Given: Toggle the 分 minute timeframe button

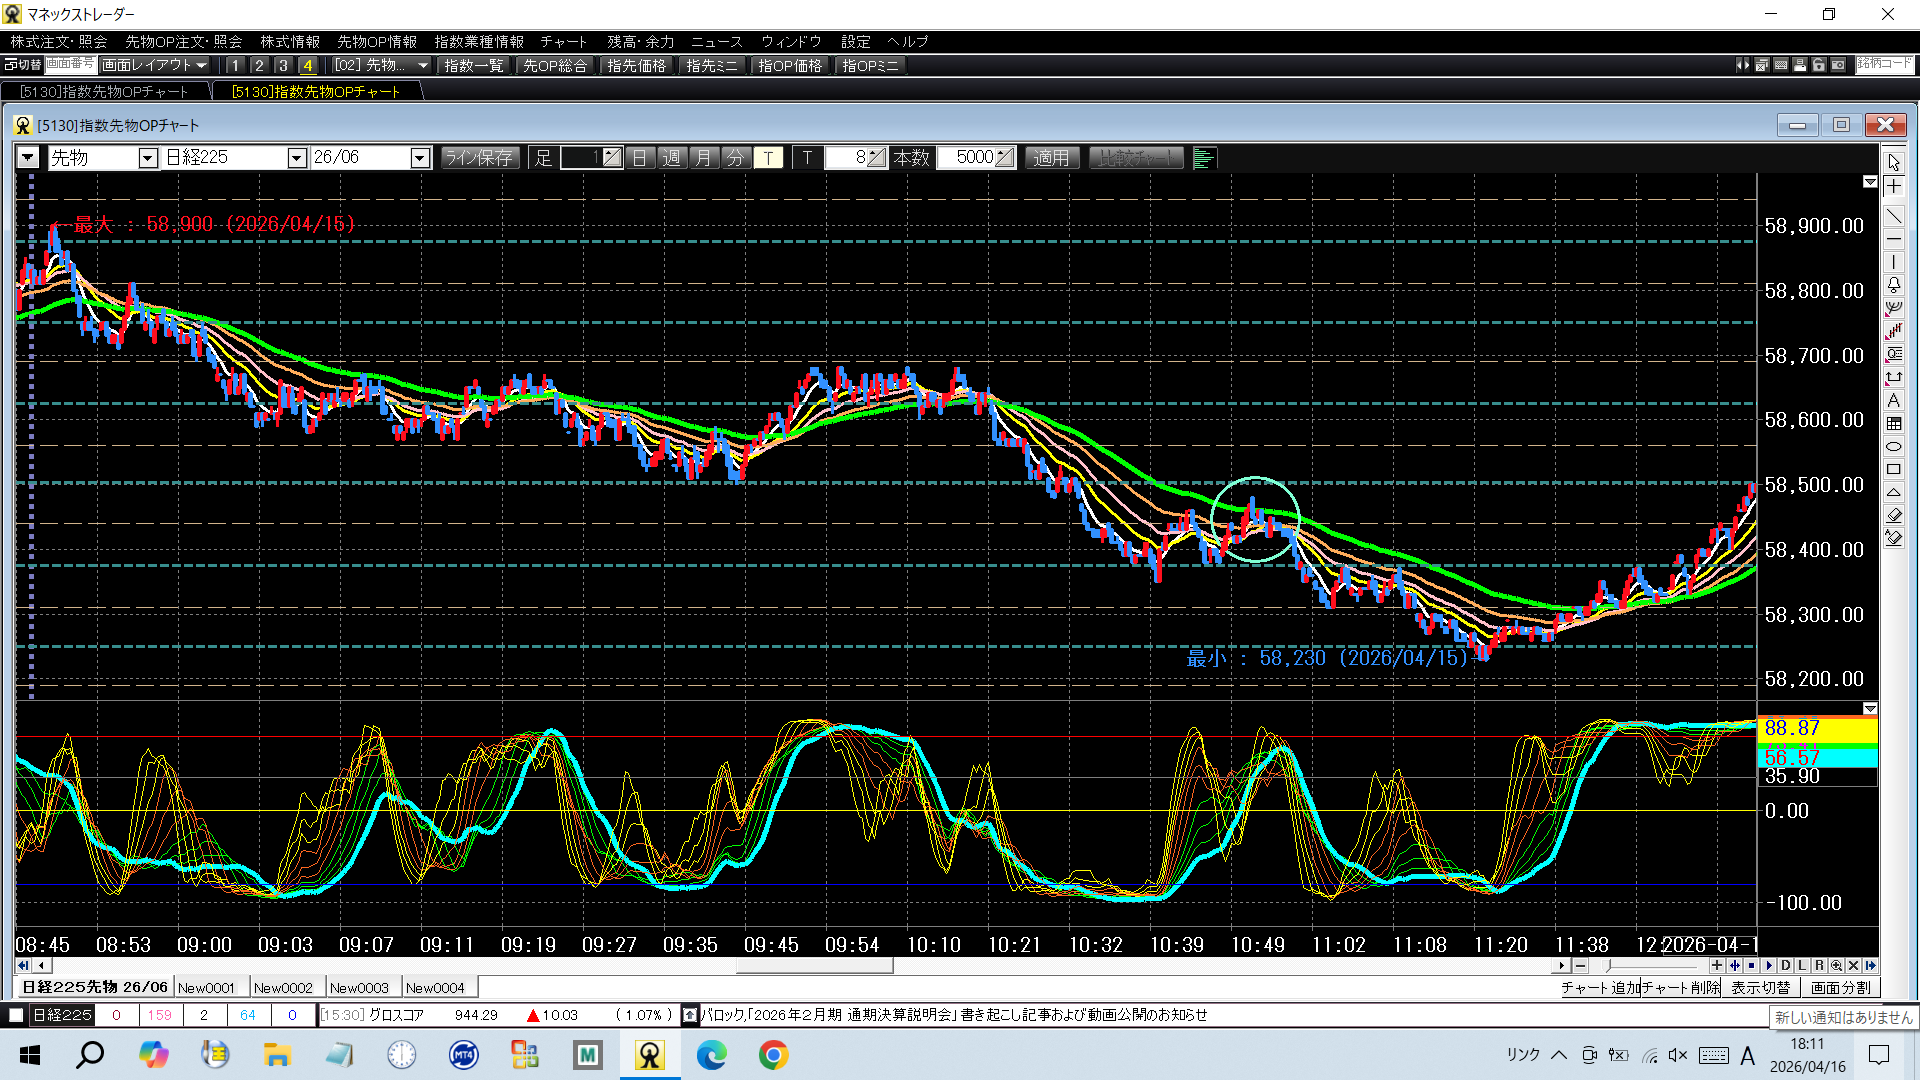Looking at the screenshot, I should point(735,158).
